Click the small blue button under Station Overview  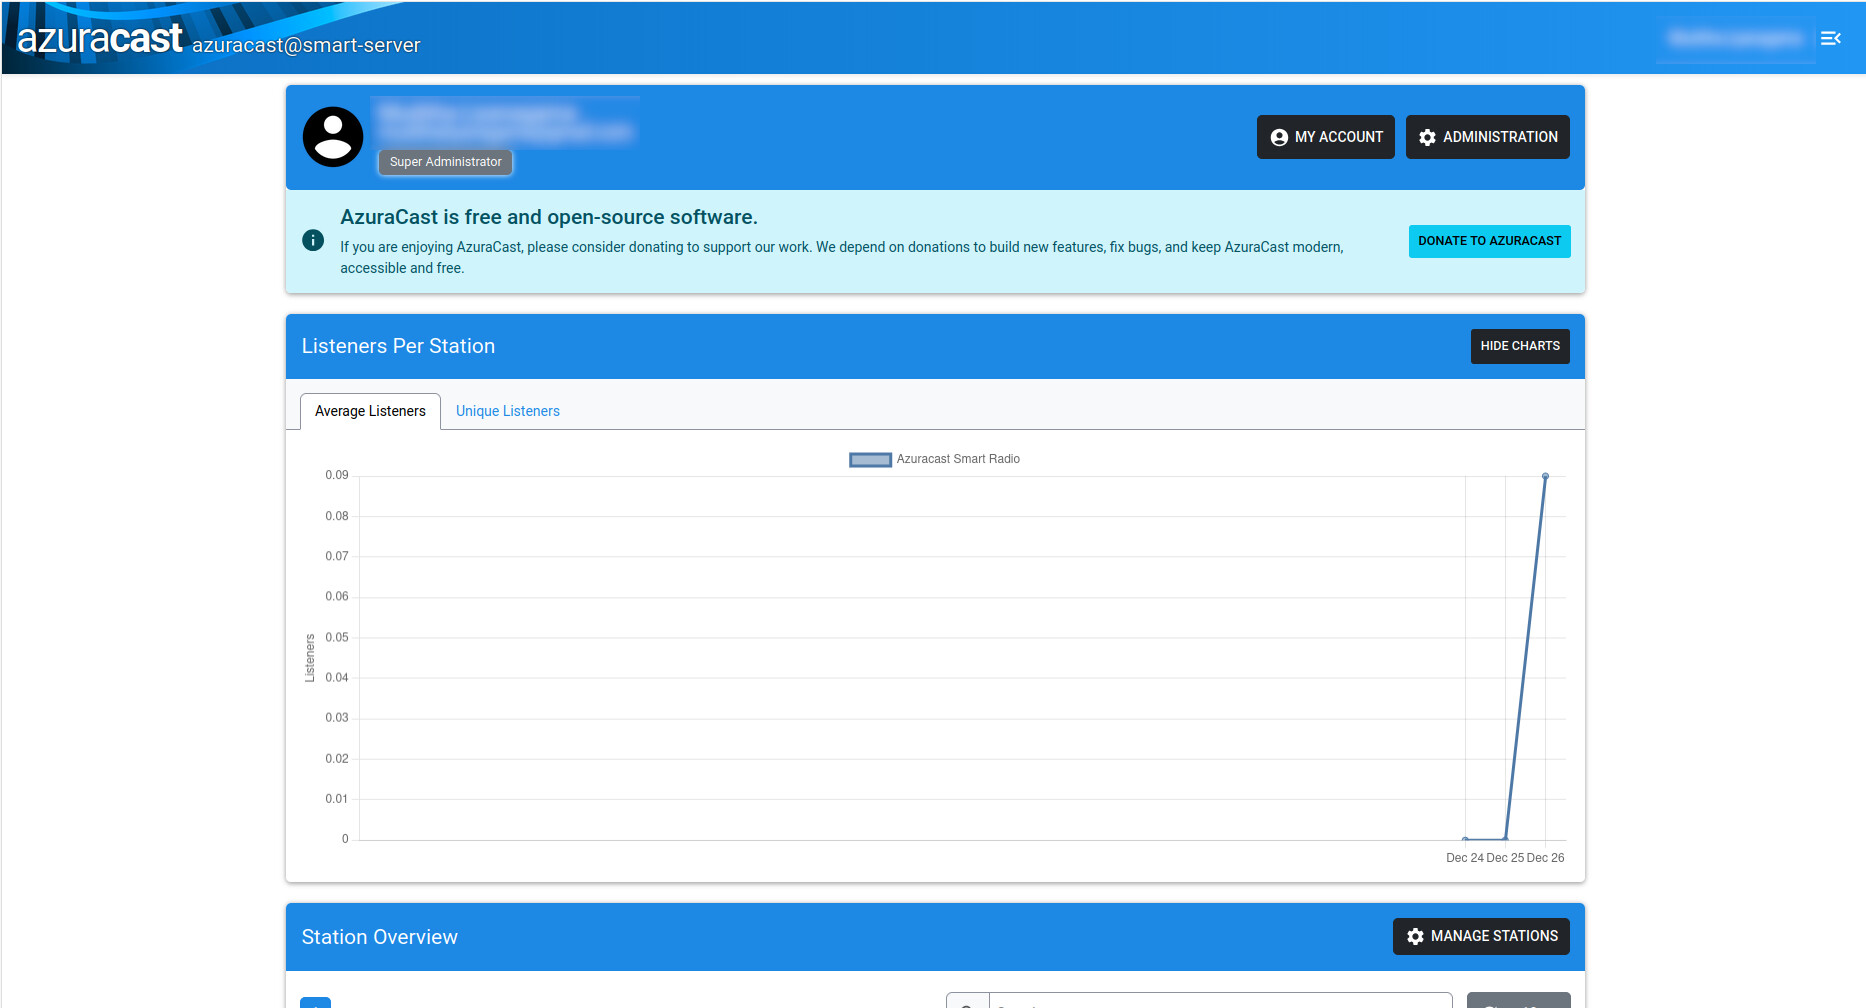[x=315, y=1002]
